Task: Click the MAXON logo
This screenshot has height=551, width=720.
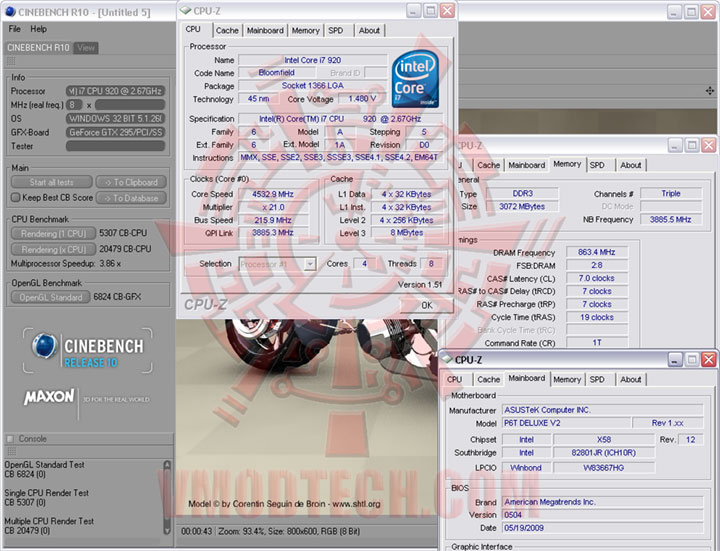Action: click(49, 397)
